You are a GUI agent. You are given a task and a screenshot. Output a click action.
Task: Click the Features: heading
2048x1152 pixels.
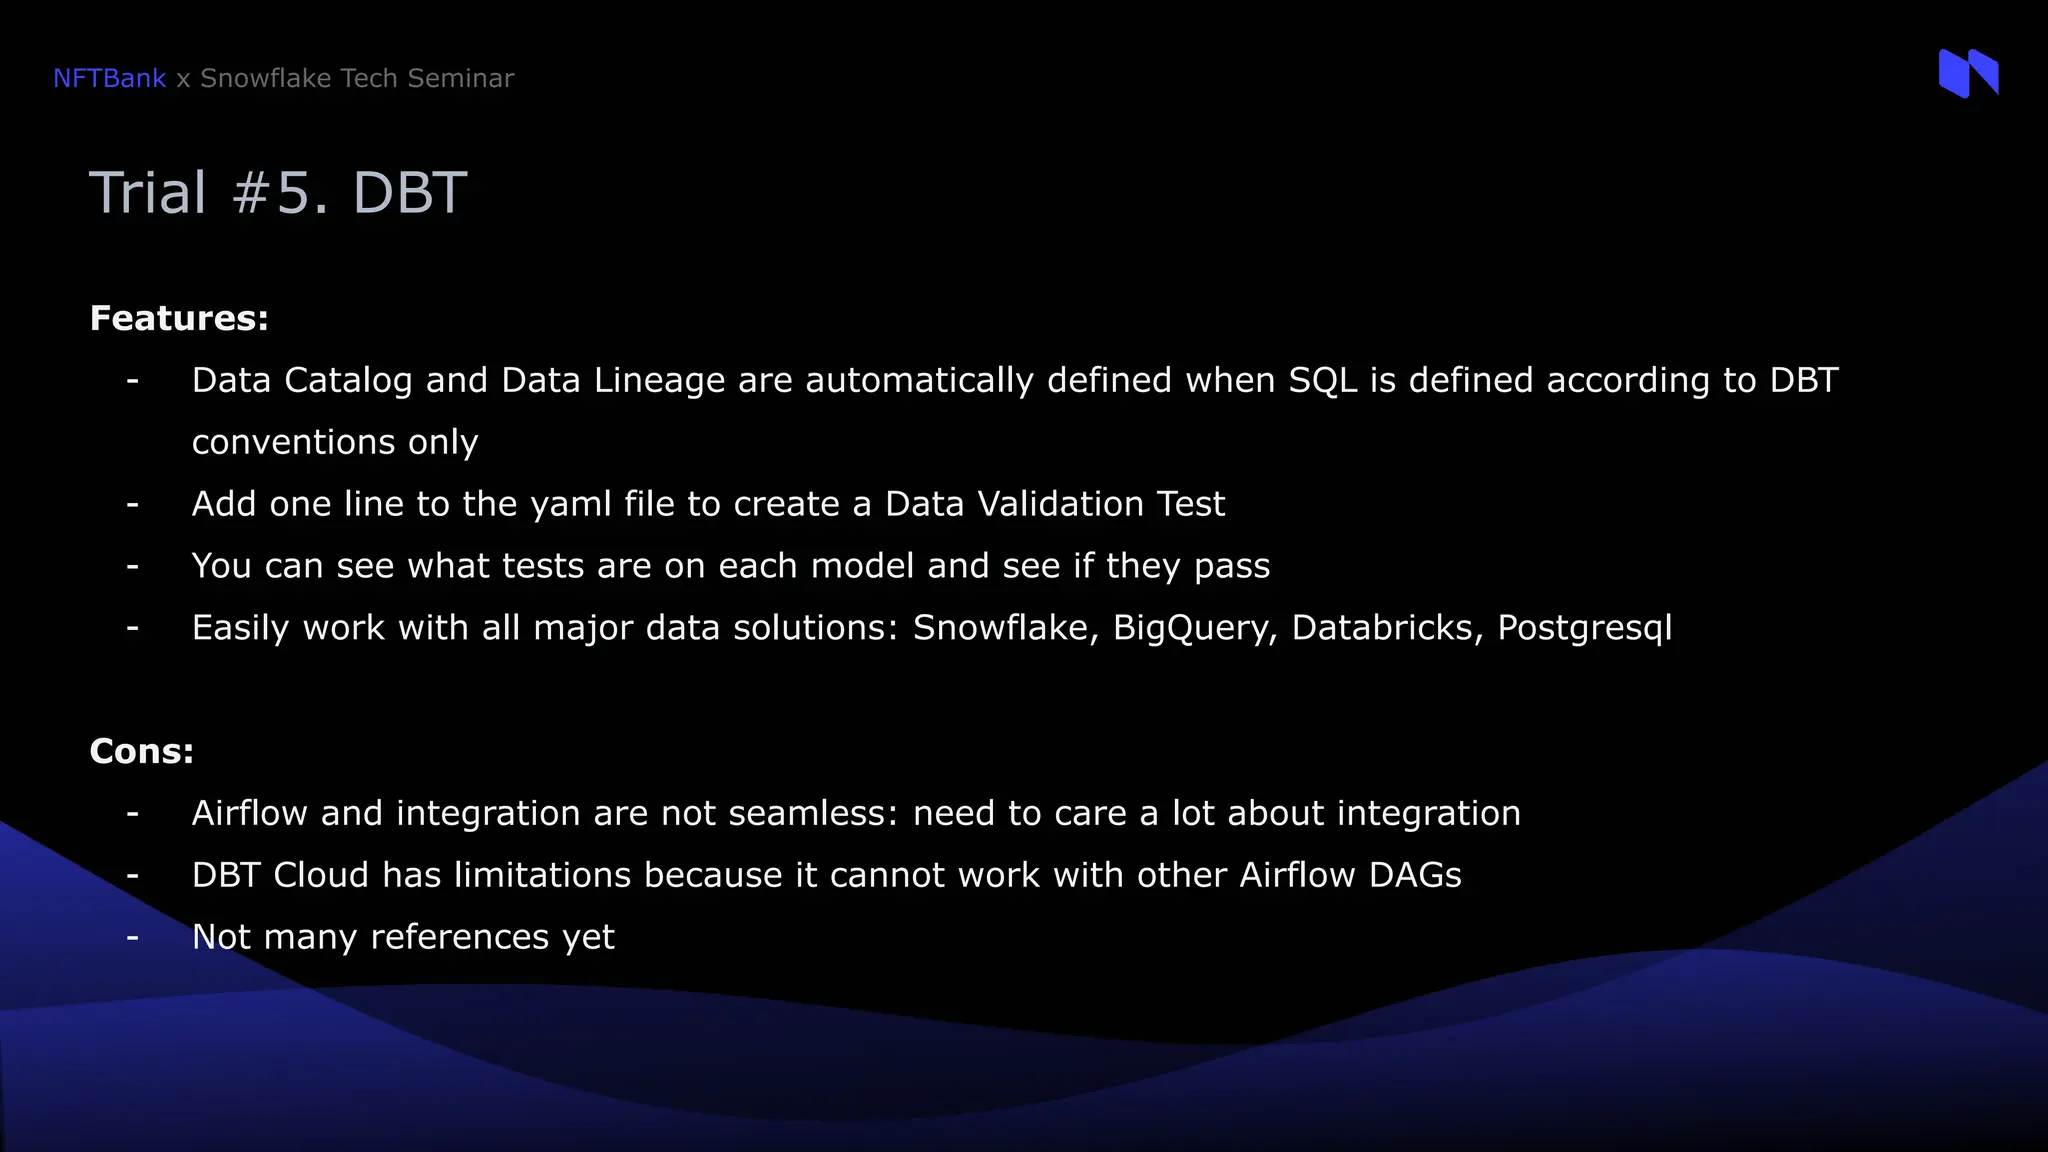tap(179, 318)
